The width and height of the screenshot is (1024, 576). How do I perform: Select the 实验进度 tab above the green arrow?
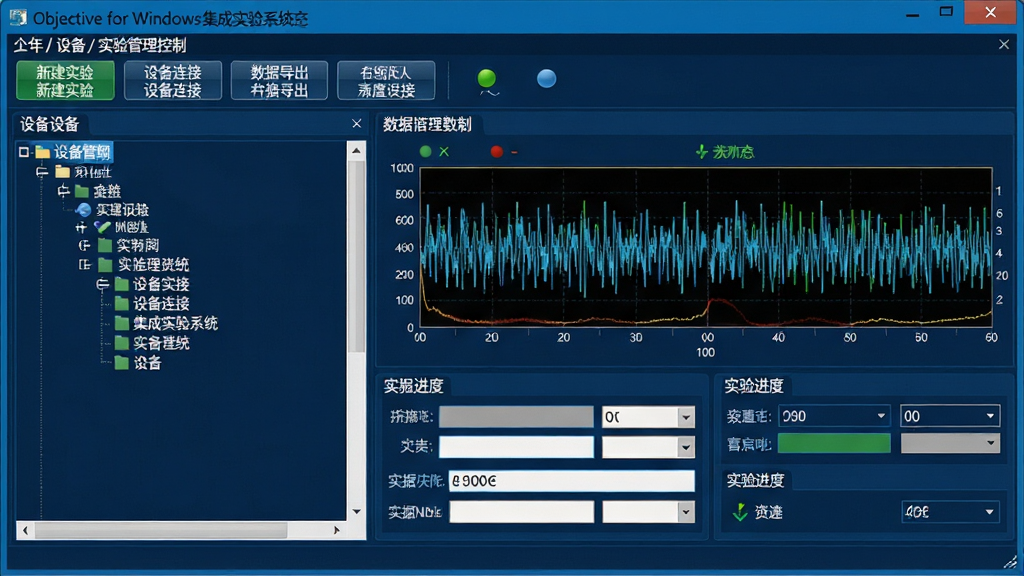756,481
